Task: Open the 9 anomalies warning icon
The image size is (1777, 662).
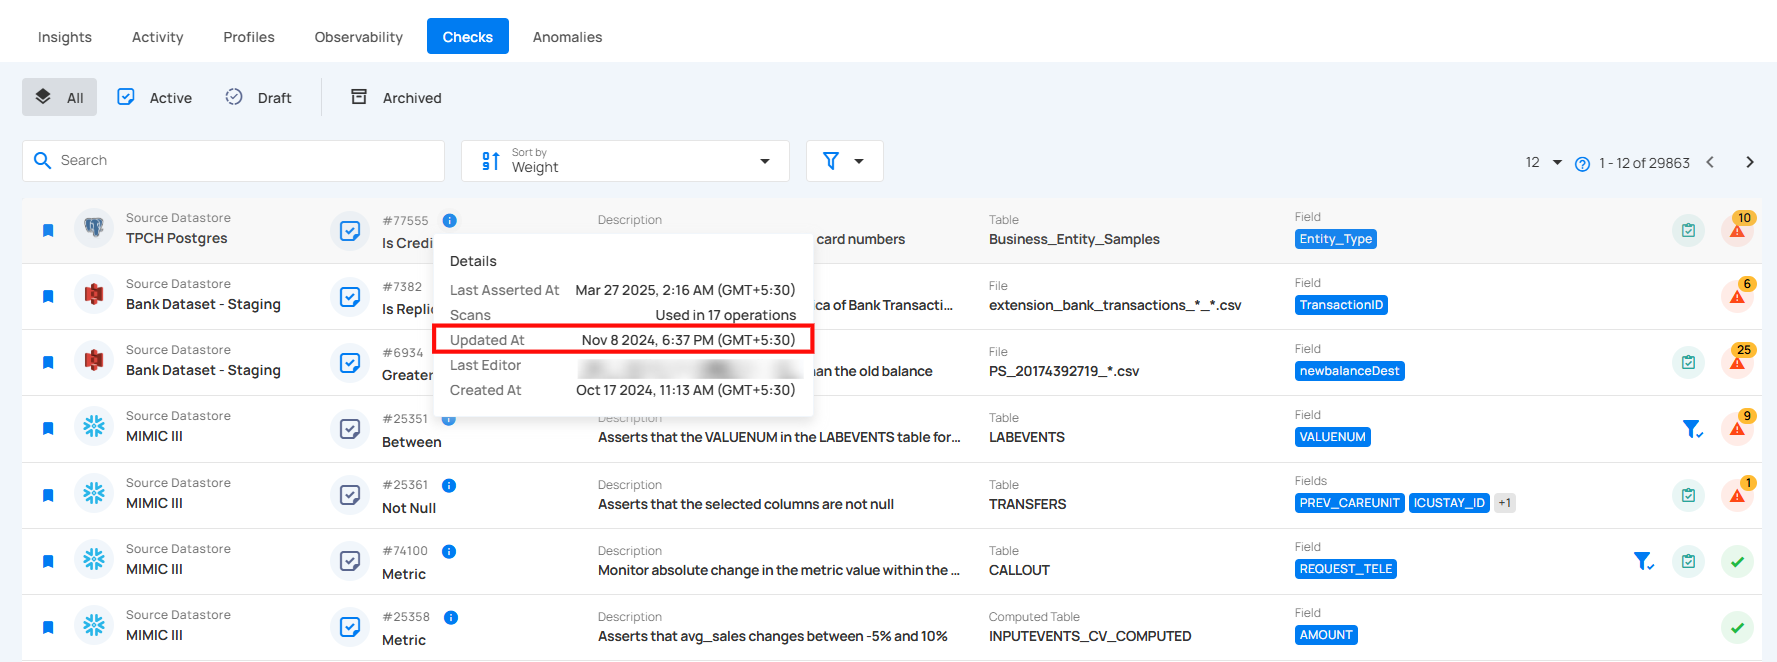Action: pos(1738,428)
